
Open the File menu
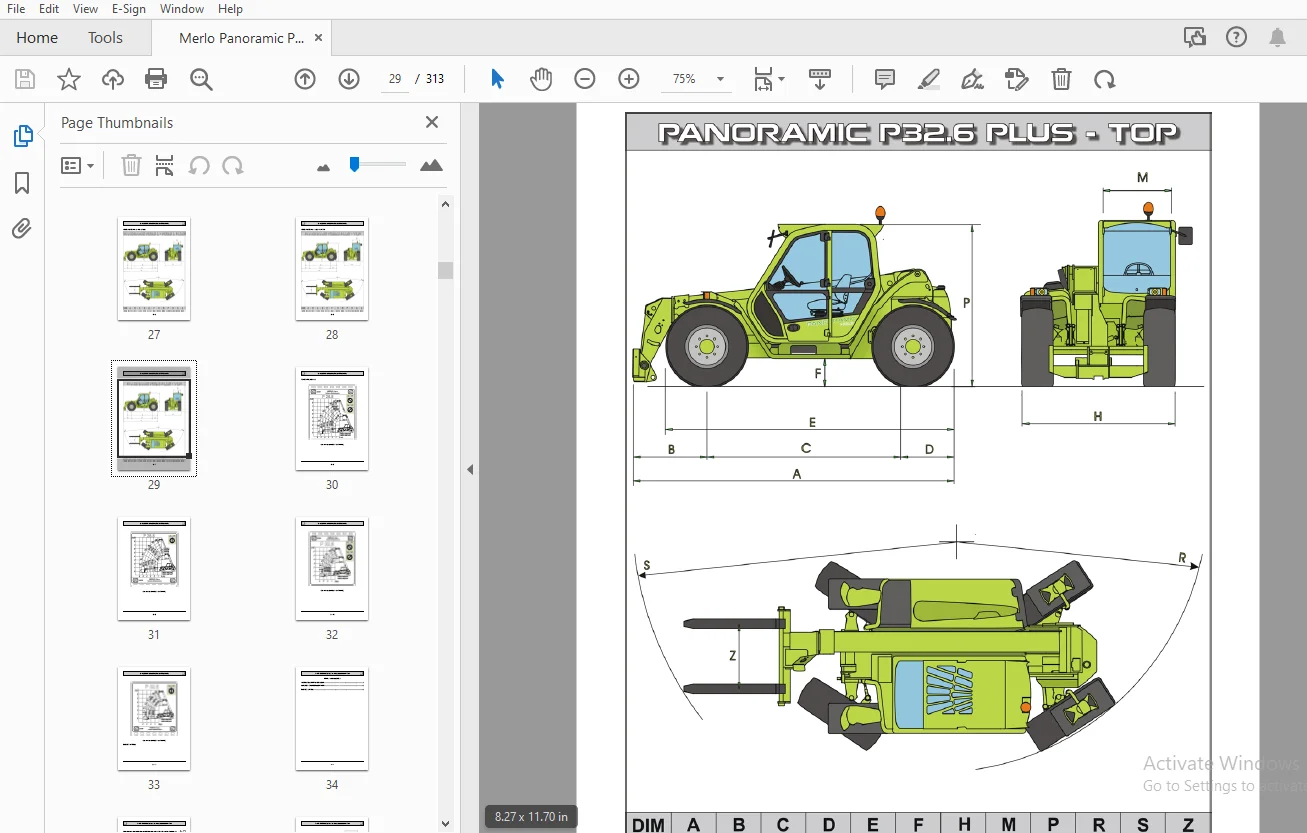[x=16, y=8]
